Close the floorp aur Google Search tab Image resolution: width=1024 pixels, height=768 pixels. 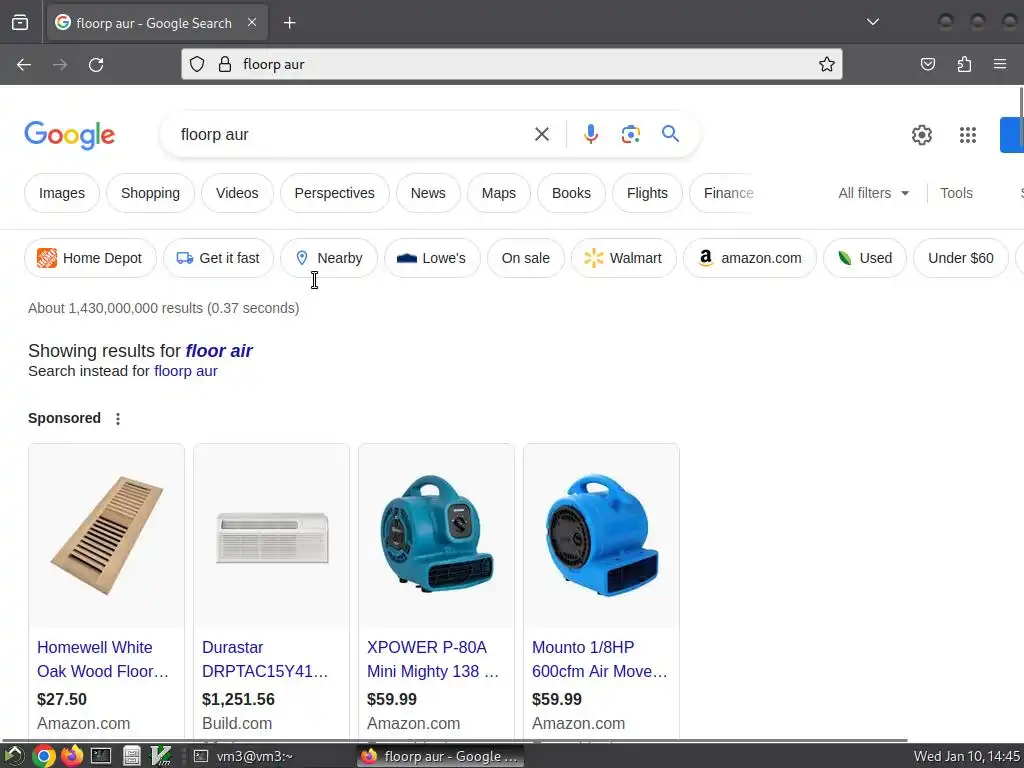[252, 22]
